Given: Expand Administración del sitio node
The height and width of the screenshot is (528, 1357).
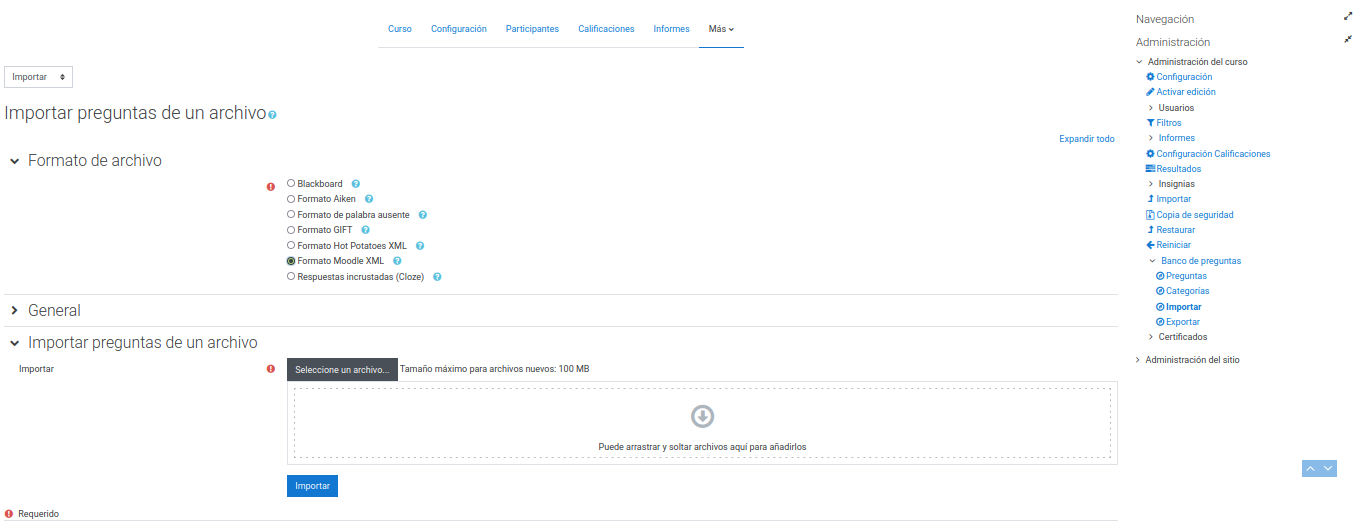Looking at the screenshot, I should [1139, 360].
